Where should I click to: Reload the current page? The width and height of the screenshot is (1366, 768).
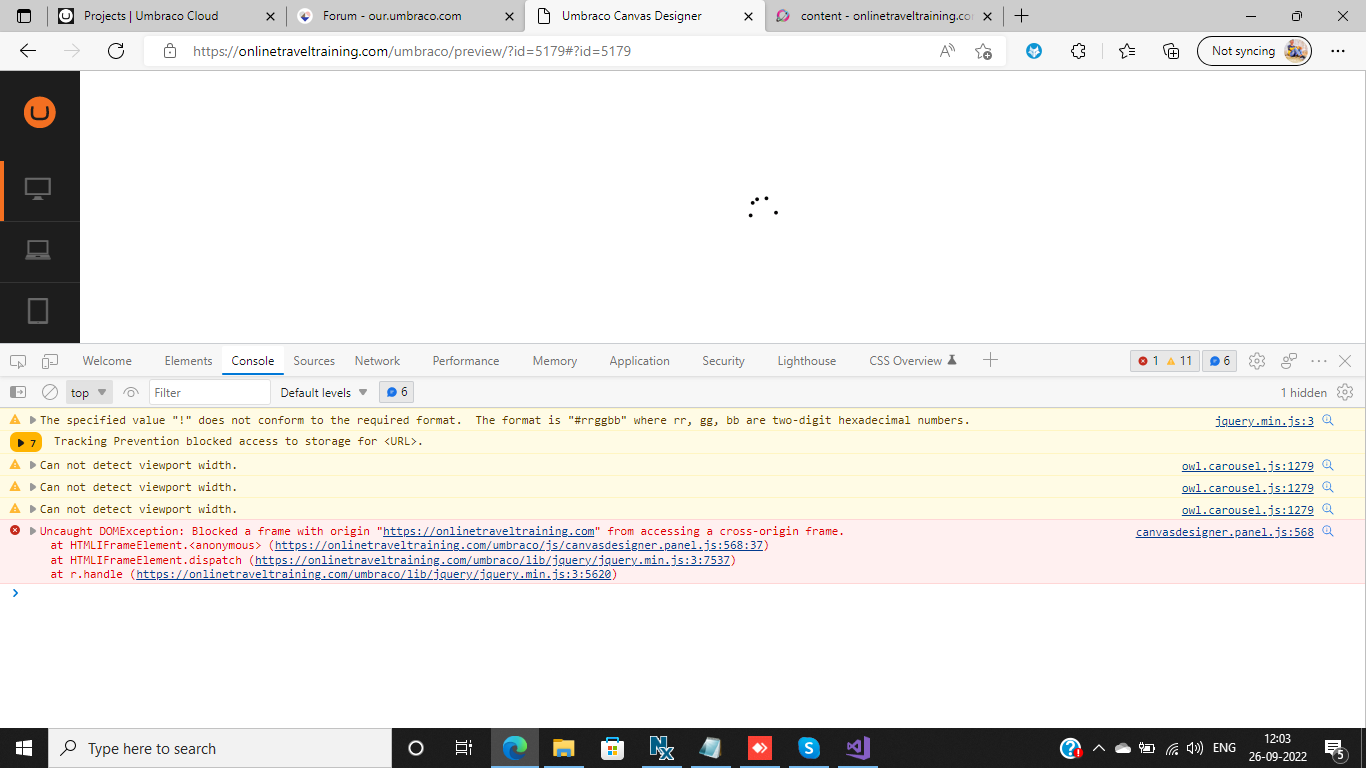tap(116, 51)
